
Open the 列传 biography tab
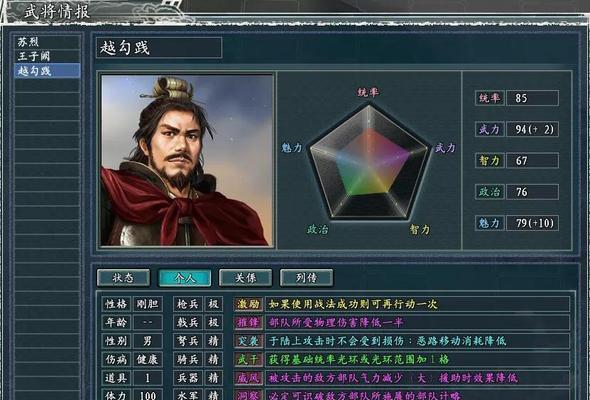tap(306, 278)
